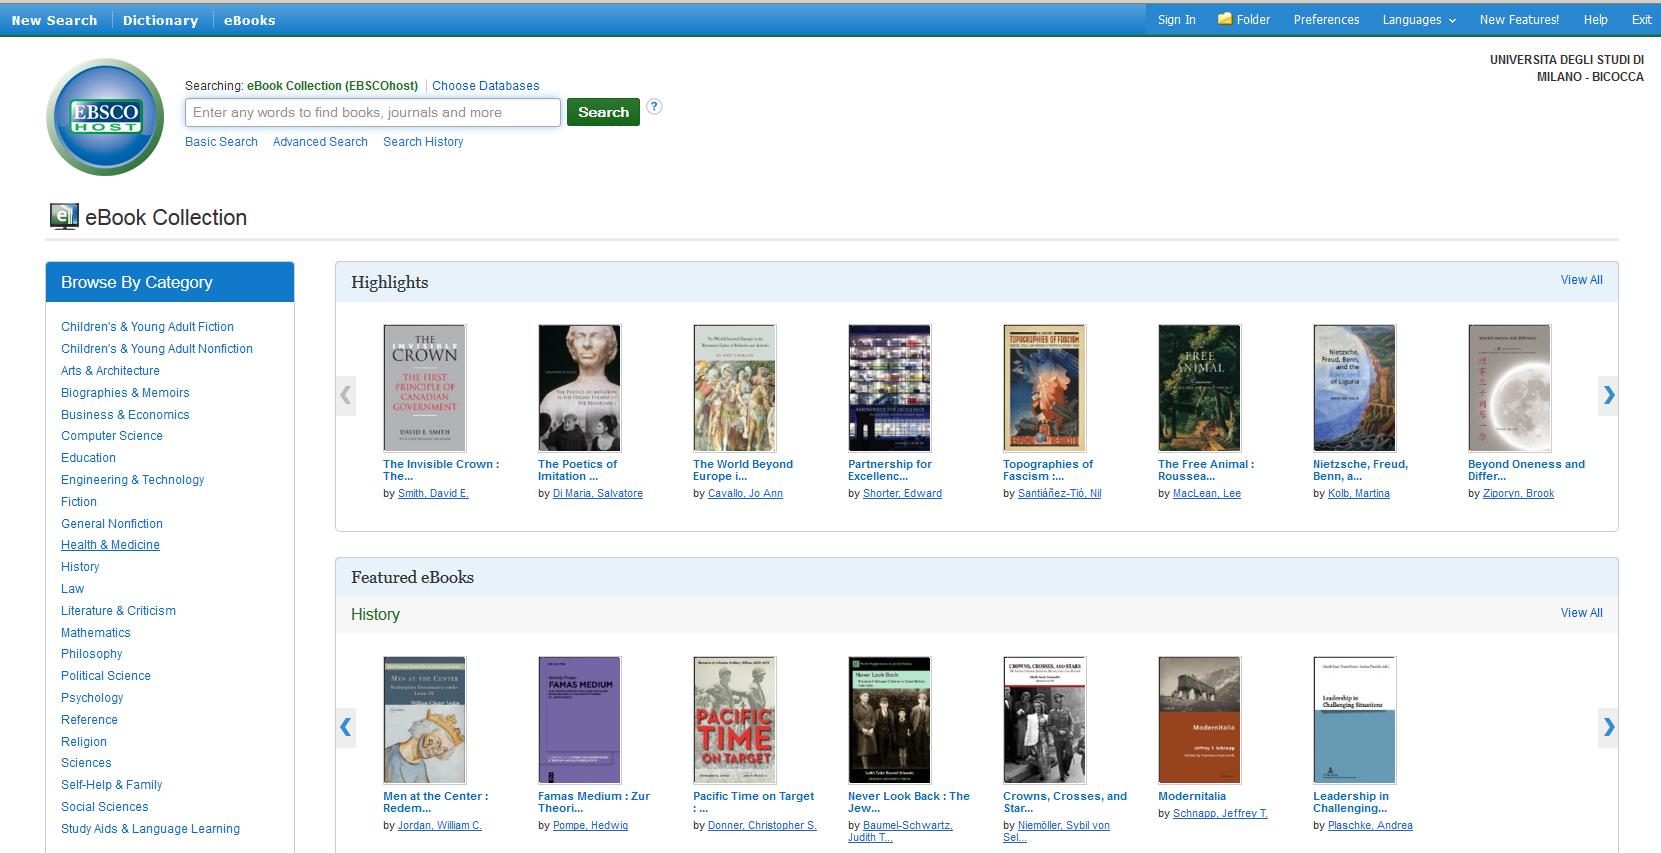Focus the search words input field
Image resolution: width=1661 pixels, height=853 pixels.
tap(373, 112)
